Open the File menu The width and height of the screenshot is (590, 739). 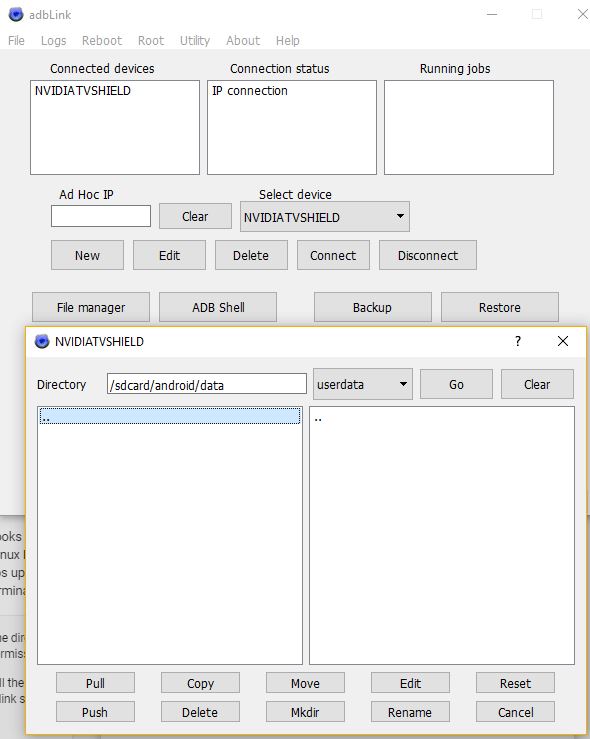coord(16,41)
